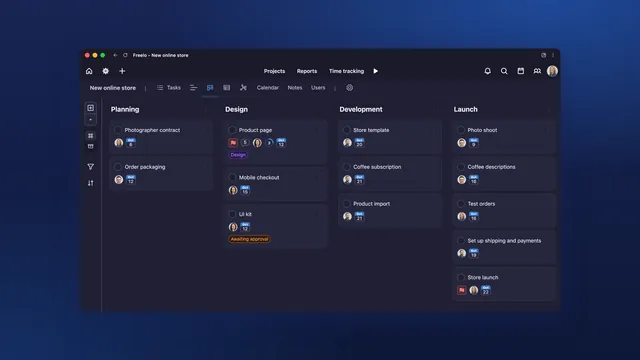640x360 pixels.
Task: Mark UI kit as complete
Action: click(232, 214)
